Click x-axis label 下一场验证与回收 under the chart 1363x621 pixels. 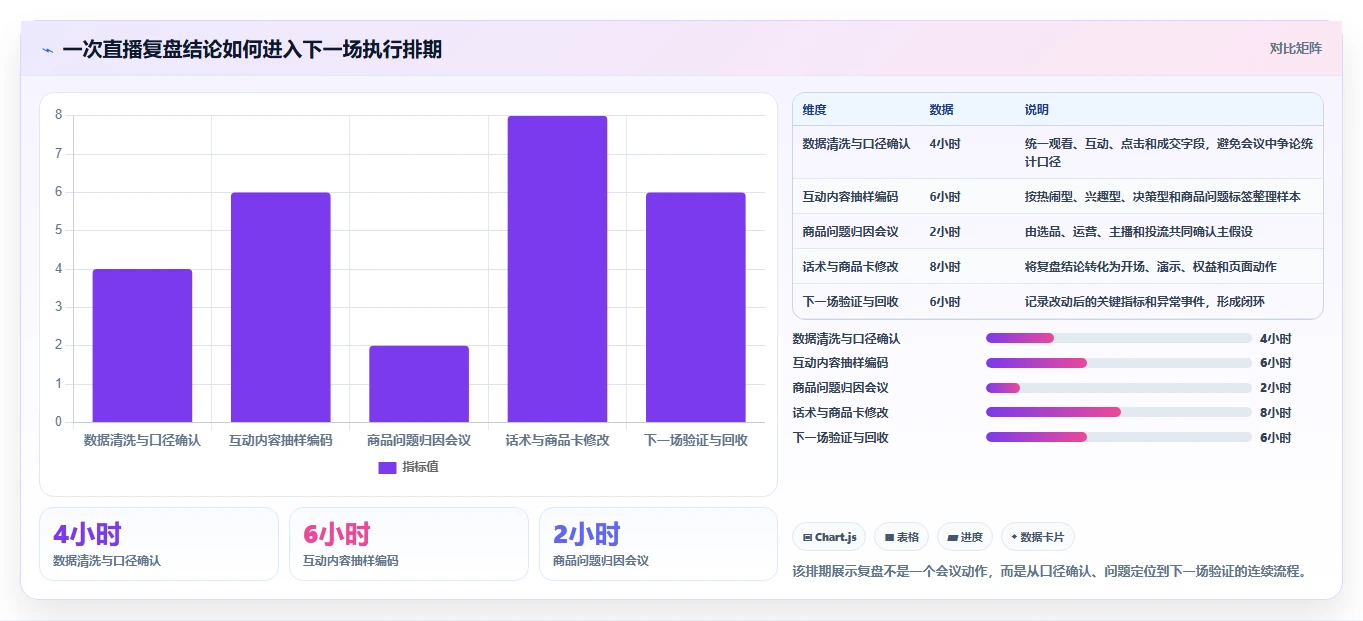tap(695, 440)
